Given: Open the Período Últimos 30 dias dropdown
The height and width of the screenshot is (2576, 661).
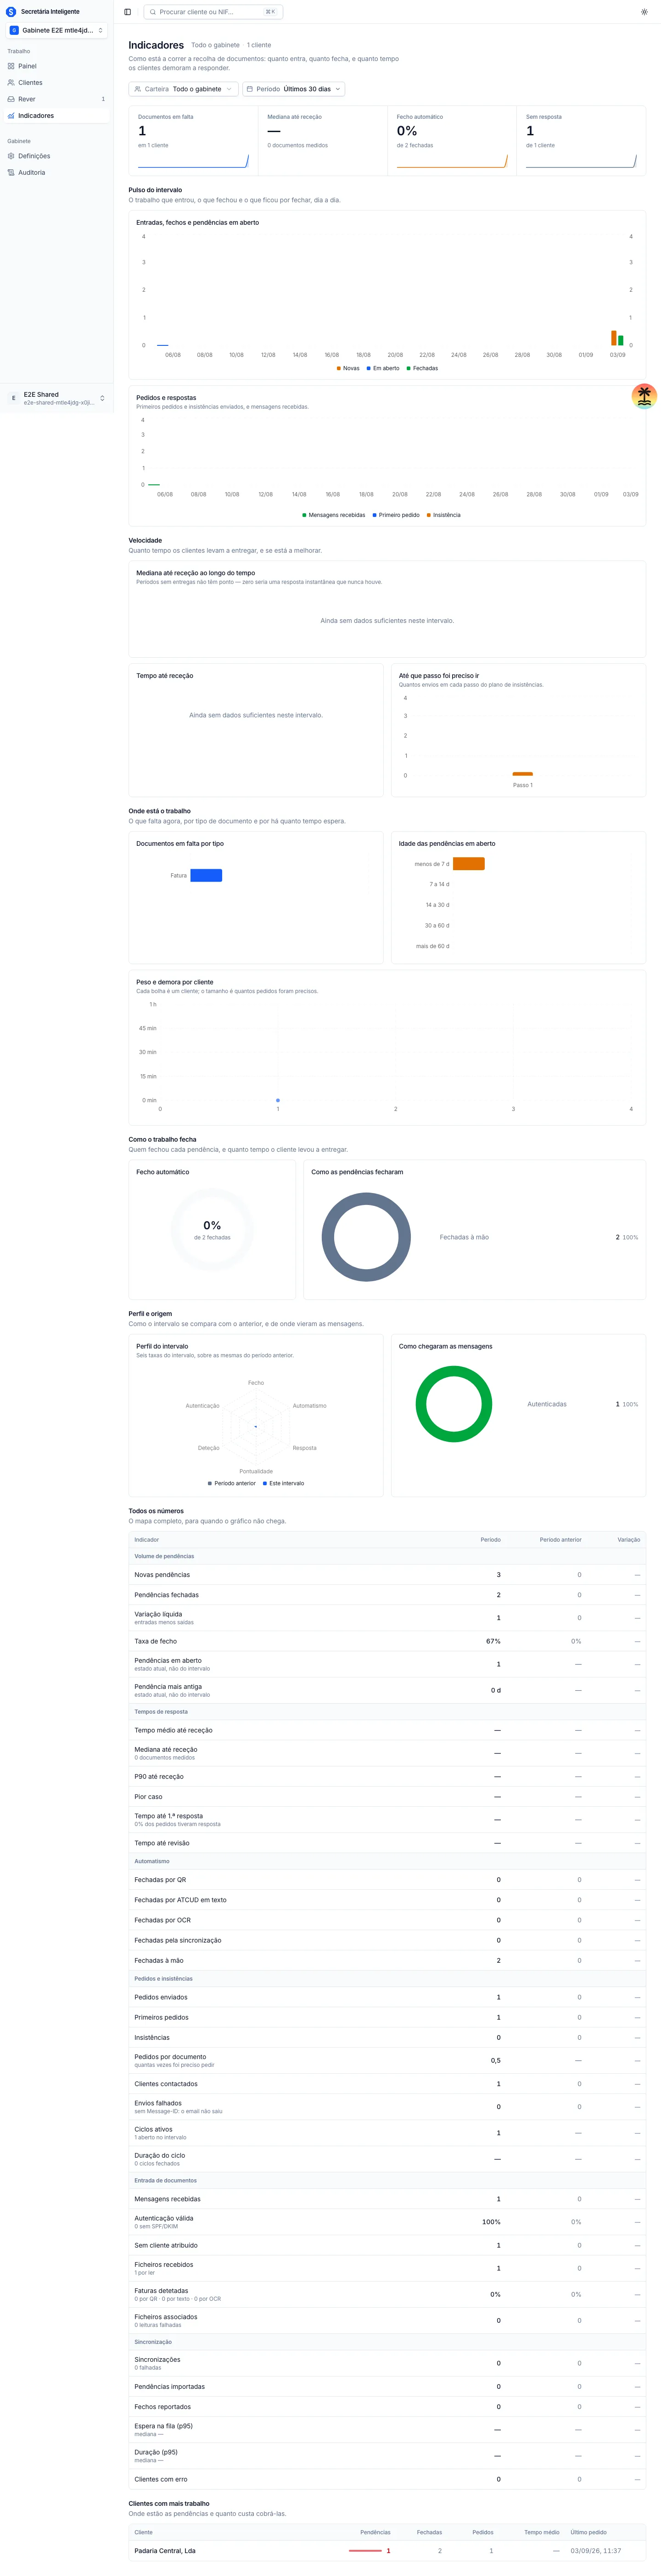Looking at the screenshot, I should [294, 89].
